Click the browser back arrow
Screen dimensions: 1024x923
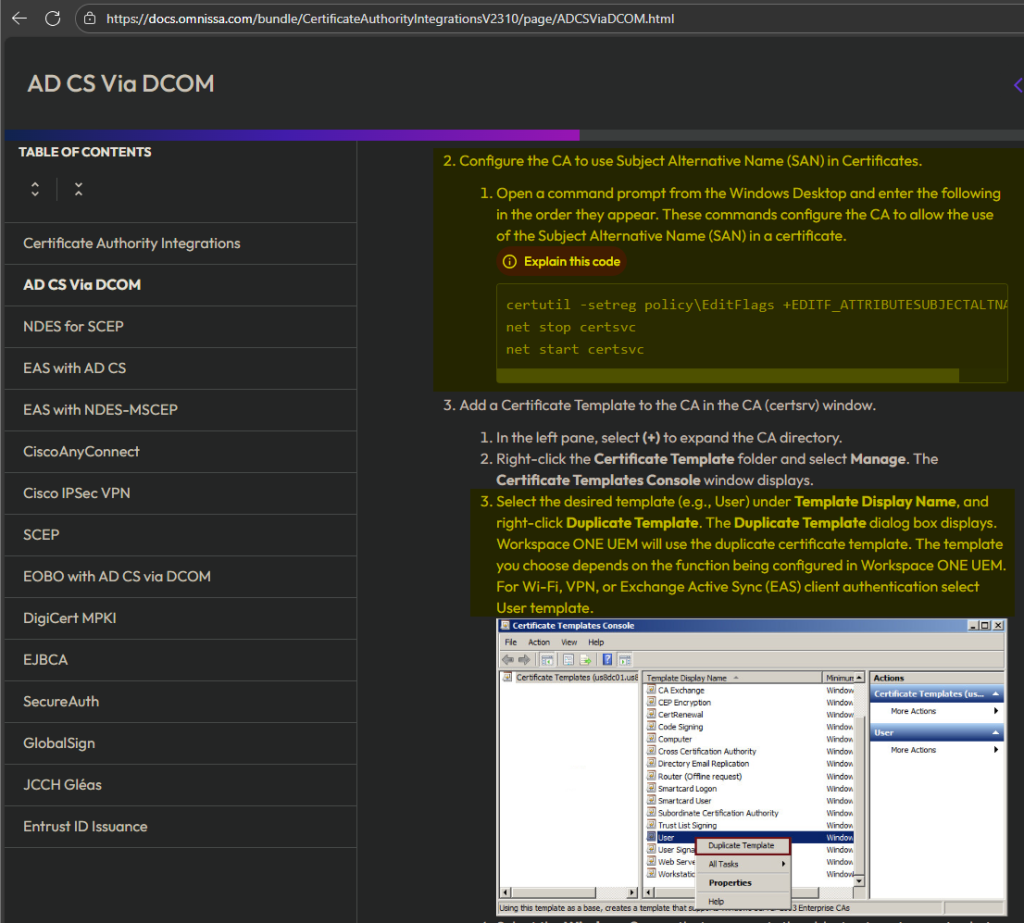[x=19, y=18]
